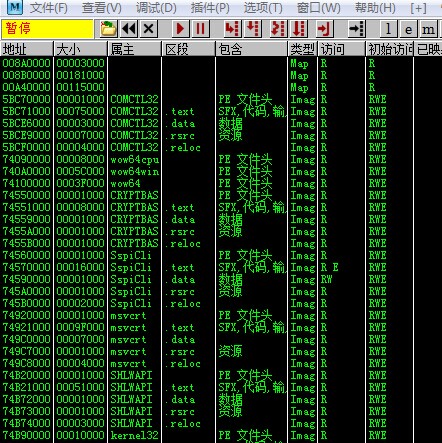
Task: Click the 地址 column header
Action: [x=27, y=49]
